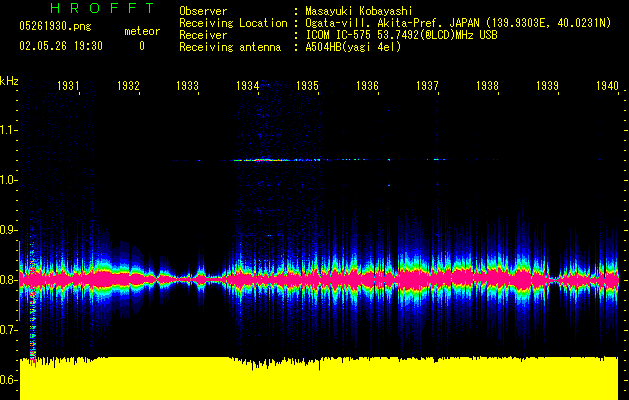
Task: Click the 1936 time axis marker
Action: (367, 85)
